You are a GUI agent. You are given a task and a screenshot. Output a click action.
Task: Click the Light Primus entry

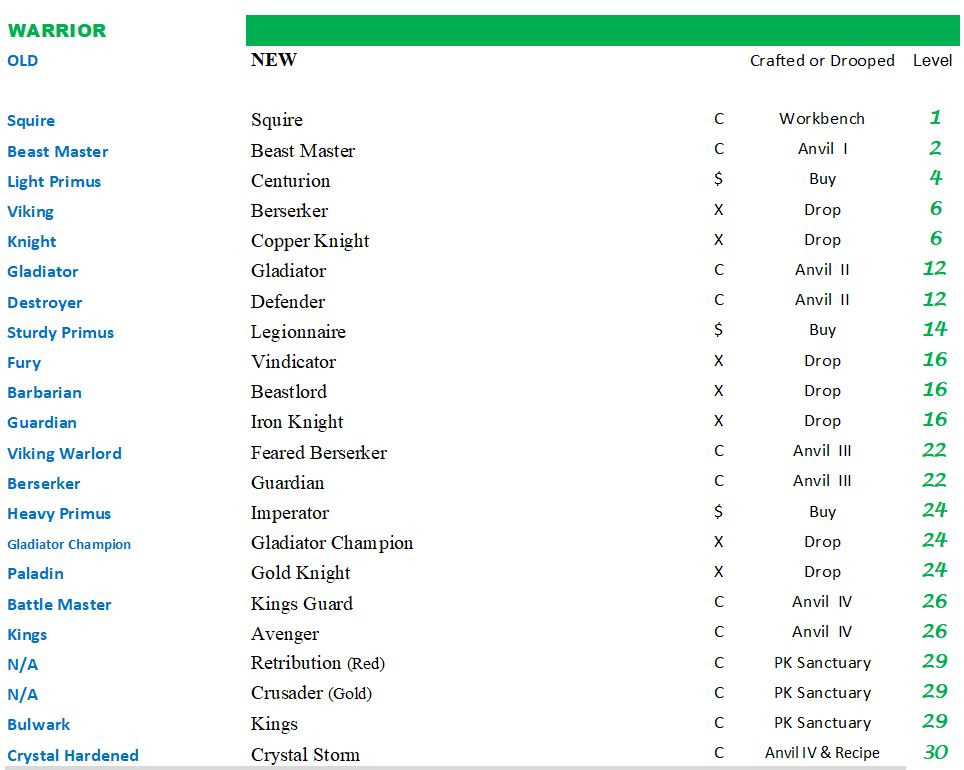click(x=54, y=181)
